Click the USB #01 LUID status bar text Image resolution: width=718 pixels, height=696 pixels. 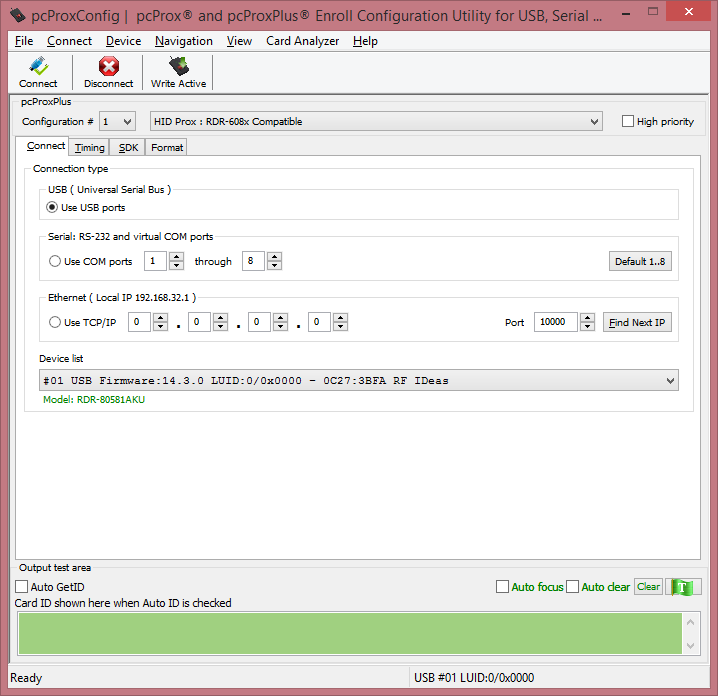coord(474,678)
